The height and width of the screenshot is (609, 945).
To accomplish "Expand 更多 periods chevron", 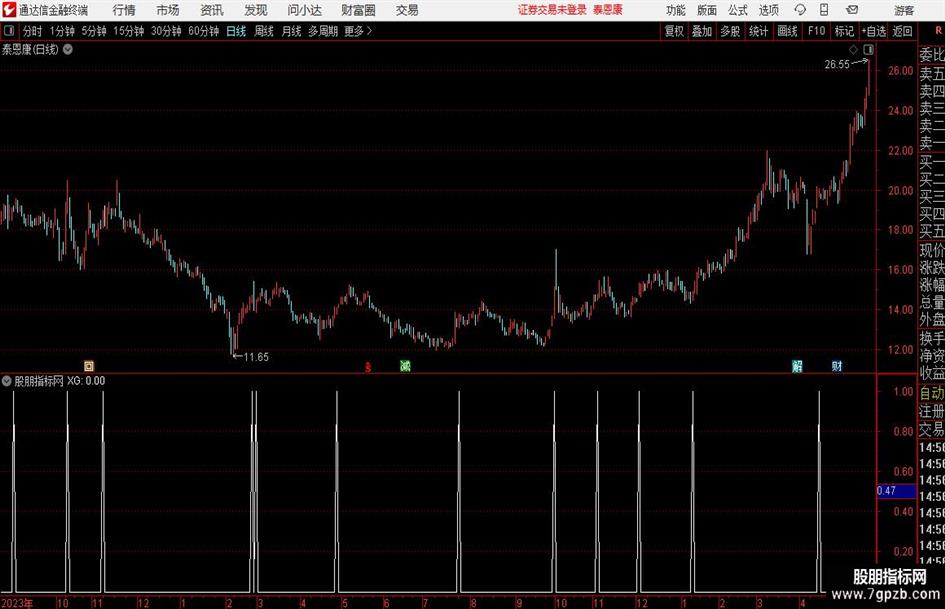I will point(369,31).
